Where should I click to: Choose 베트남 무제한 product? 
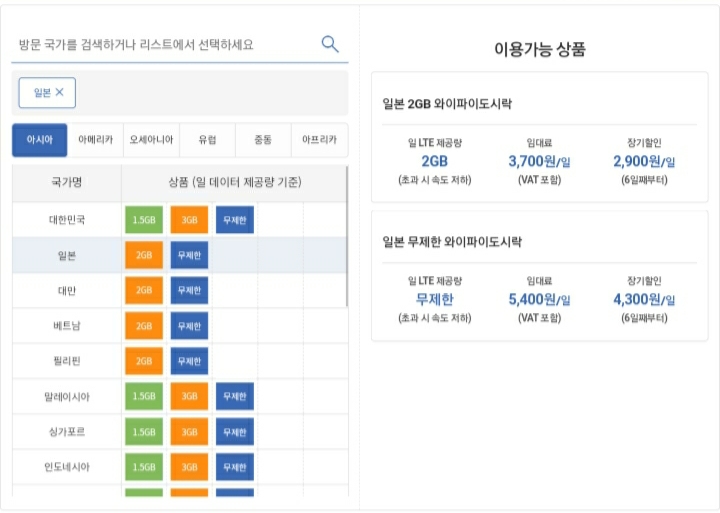point(189,326)
